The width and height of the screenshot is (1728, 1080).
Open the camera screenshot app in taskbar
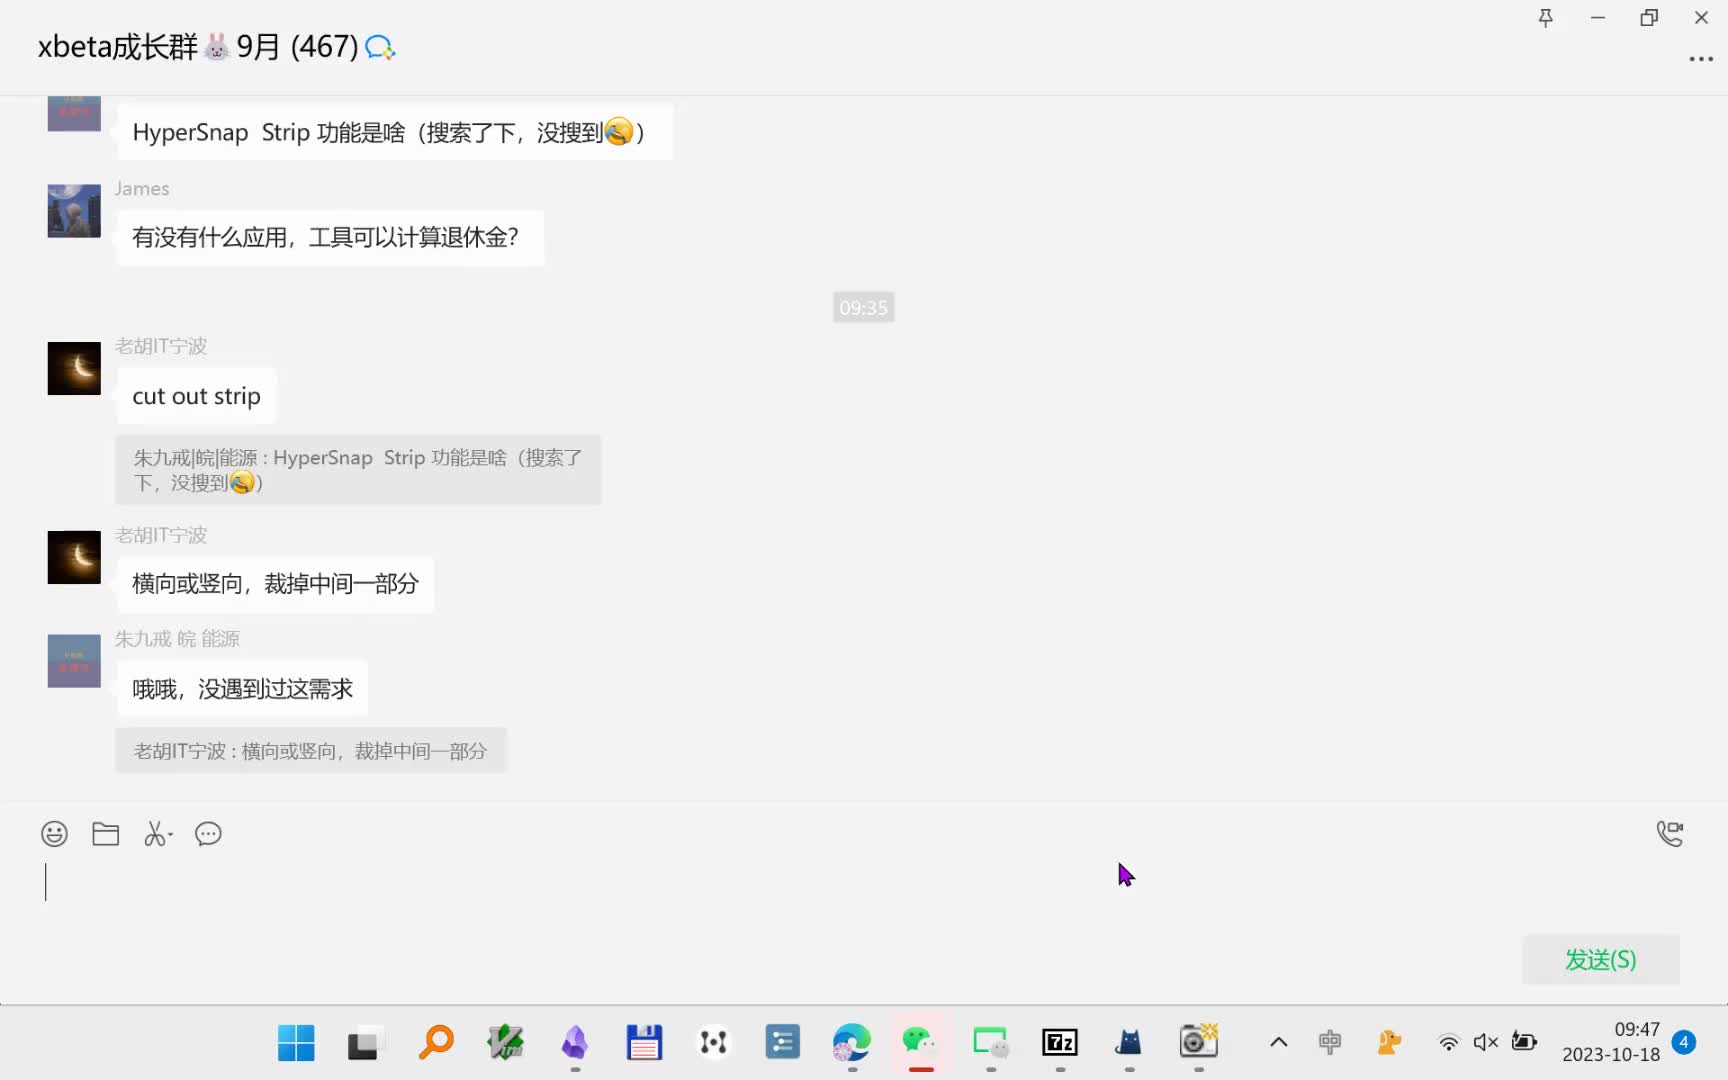[x=1198, y=1043]
